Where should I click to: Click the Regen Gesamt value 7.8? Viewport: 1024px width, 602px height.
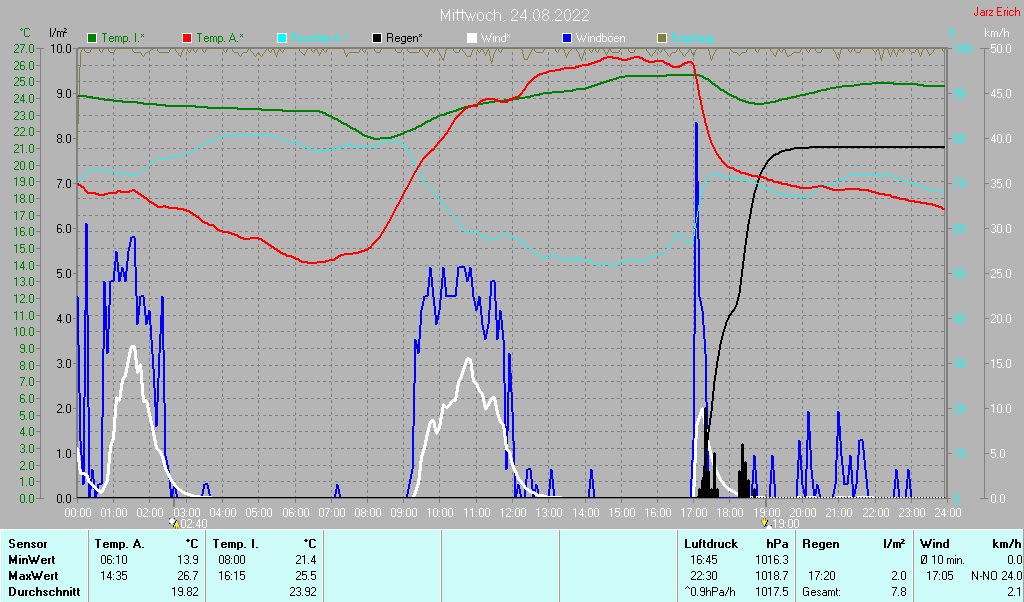[x=897, y=592]
